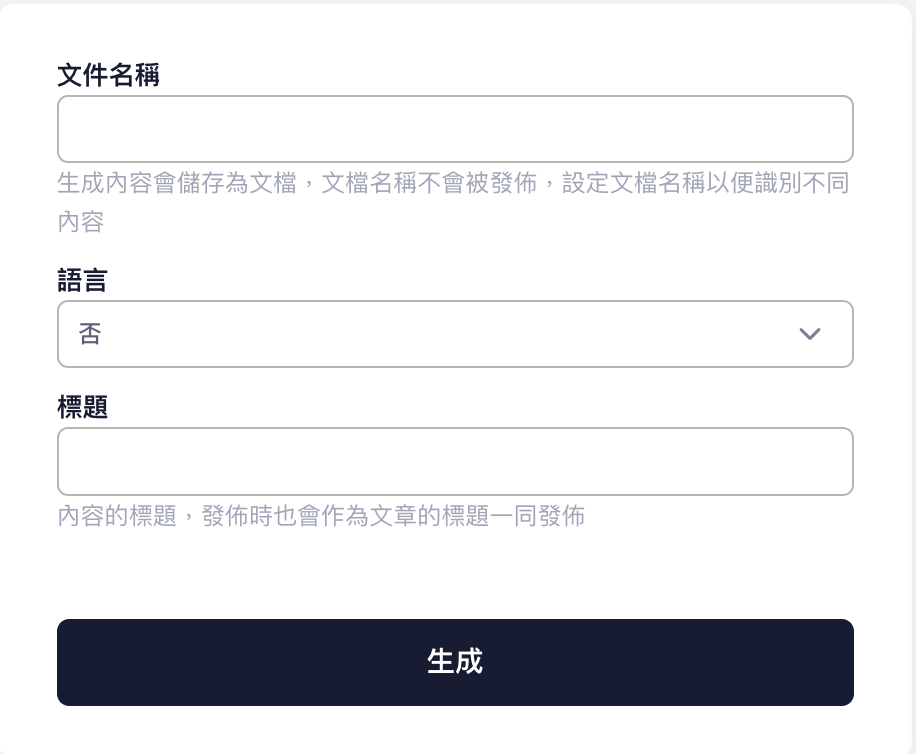Click the 文件名稱 input field
The image size is (916, 754).
[455, 129]
